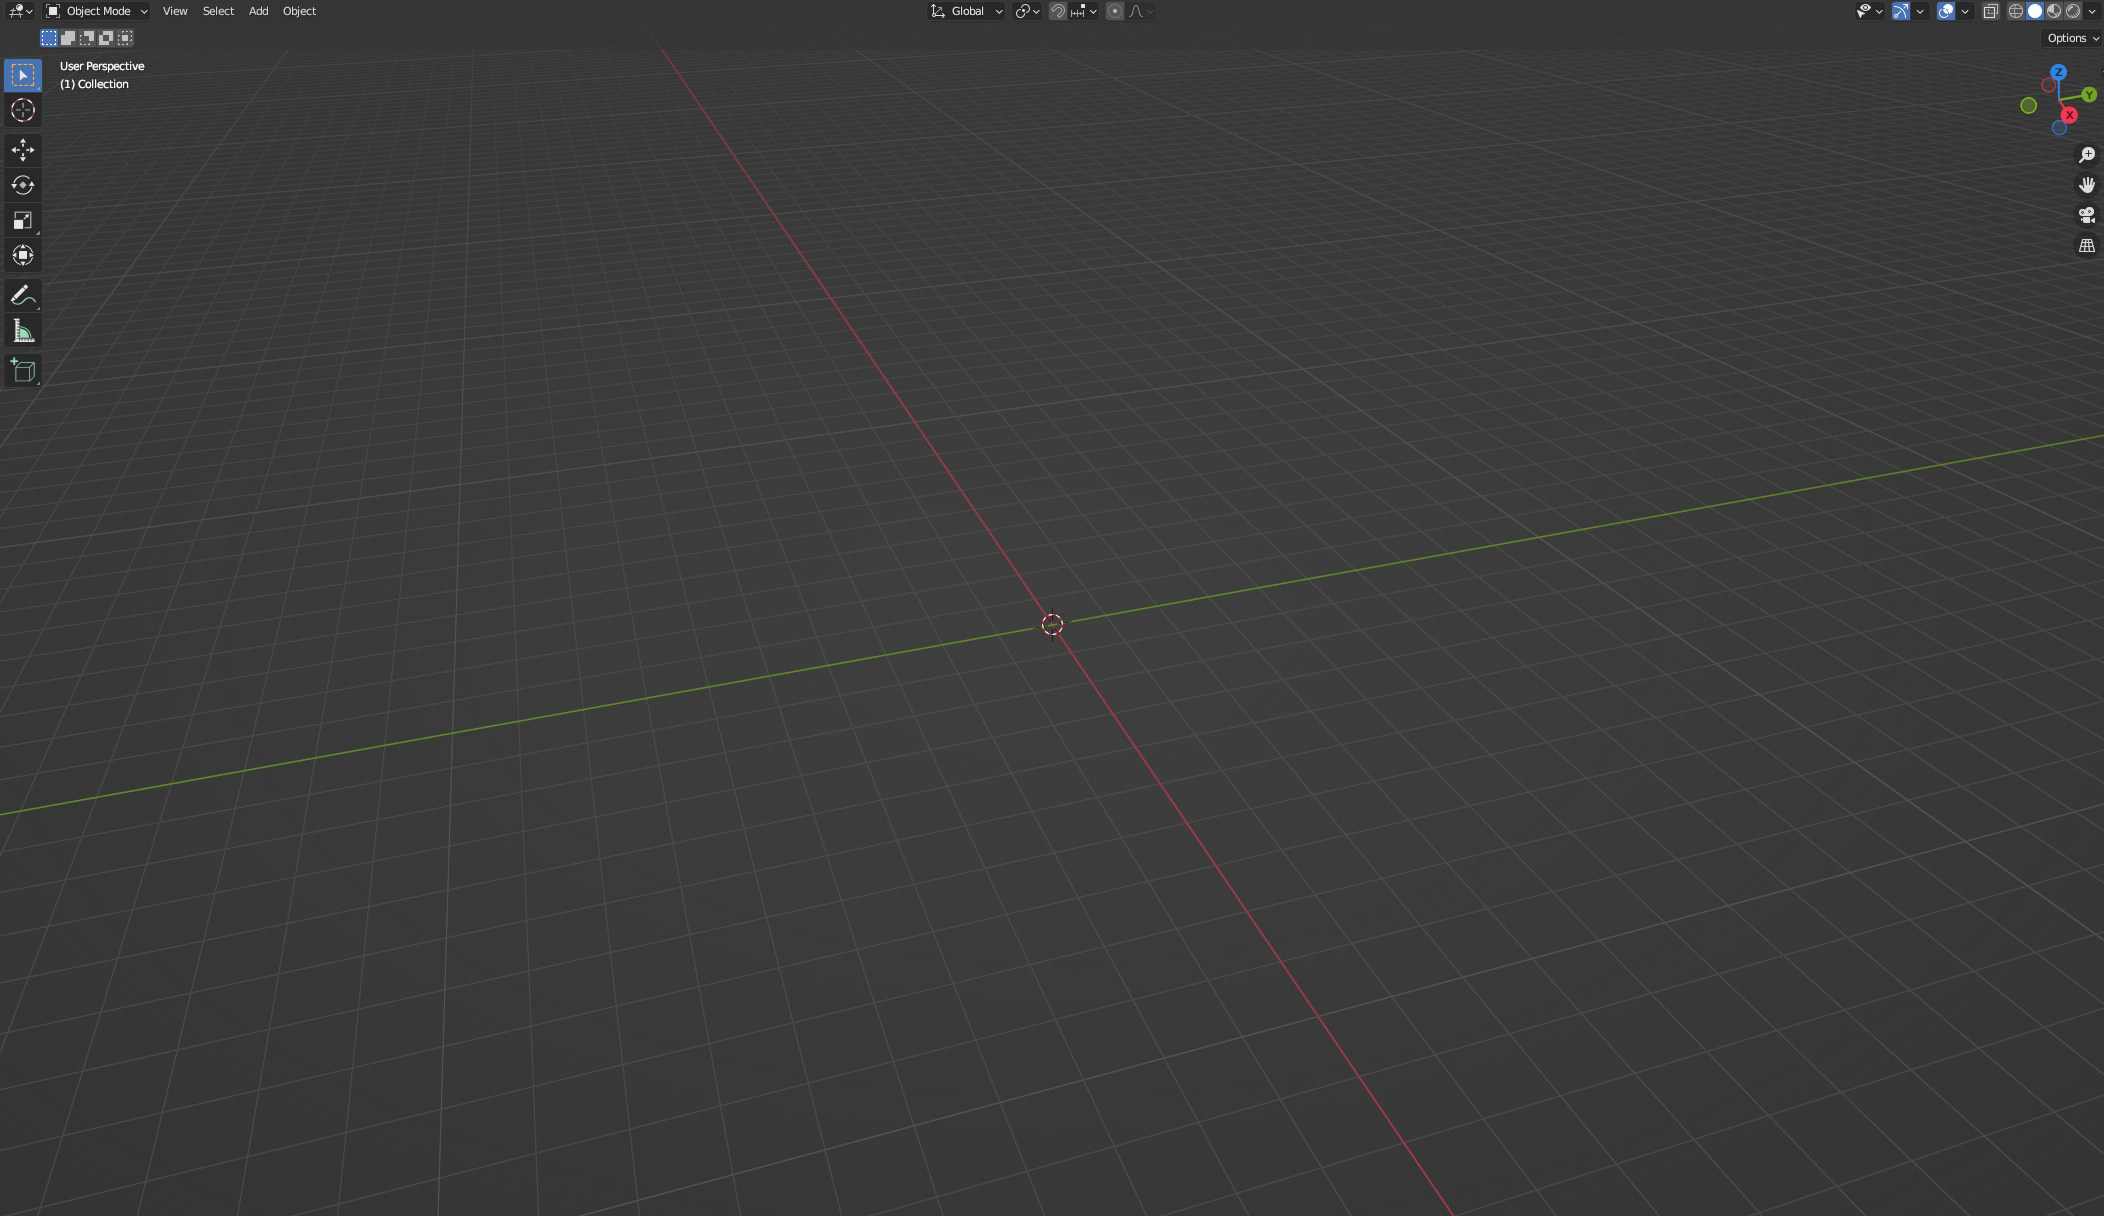Toggle X-Ray mode
Screen dimensions: 2104x1216
pyautogui.click(x=1991, y=11)
